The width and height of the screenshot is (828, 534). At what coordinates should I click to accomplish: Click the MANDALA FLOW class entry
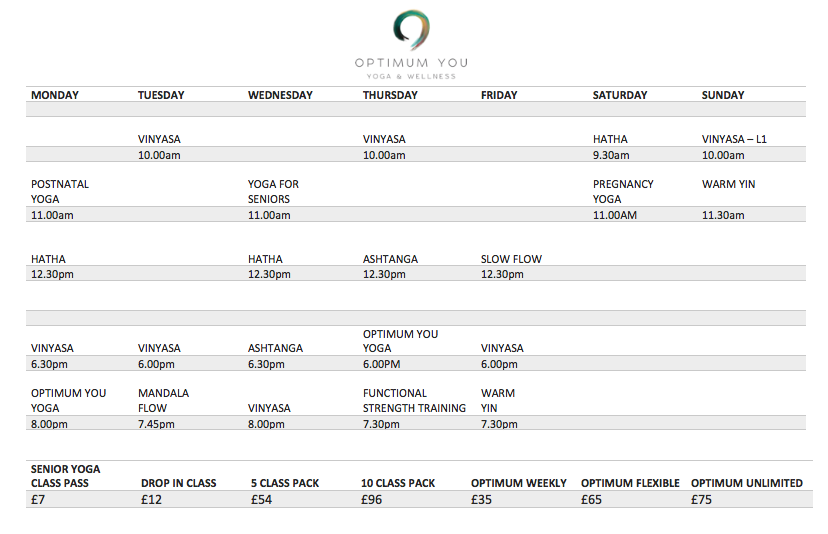(163, 400)
